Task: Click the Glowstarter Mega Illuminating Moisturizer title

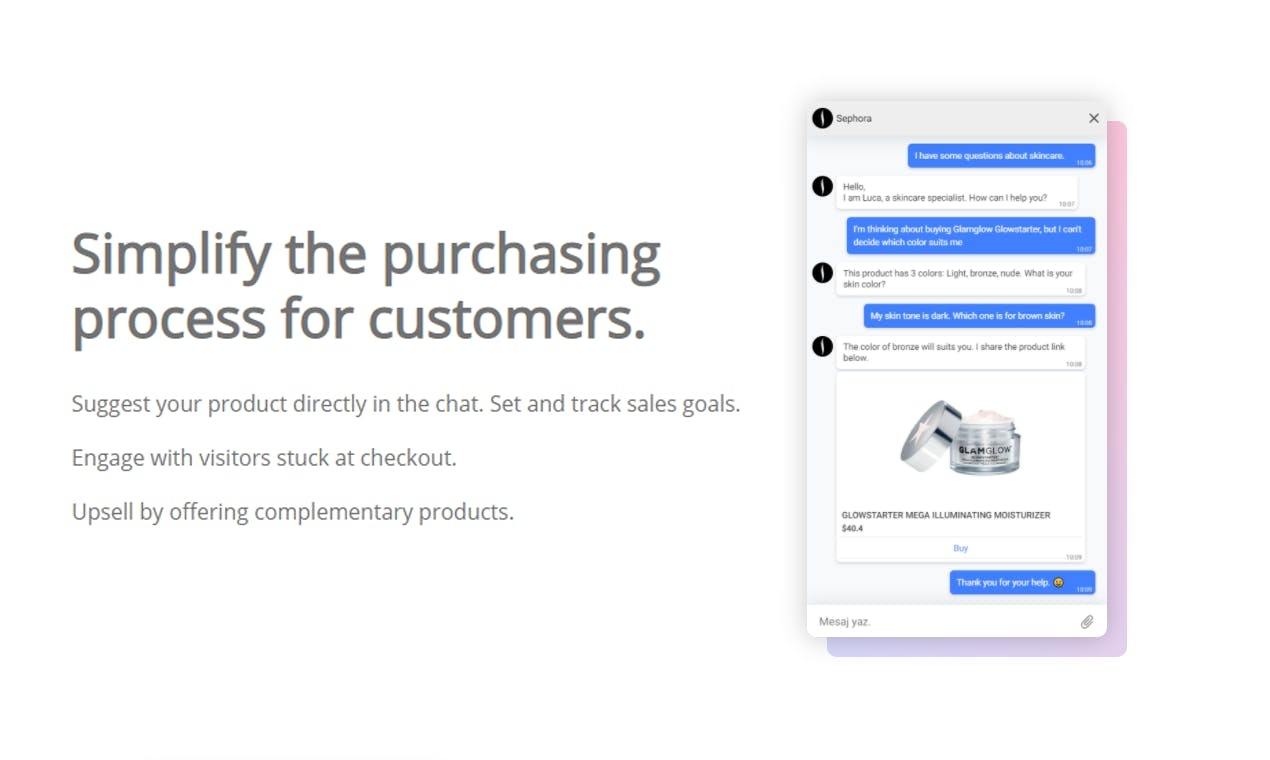Action: [x=946, y=515]
